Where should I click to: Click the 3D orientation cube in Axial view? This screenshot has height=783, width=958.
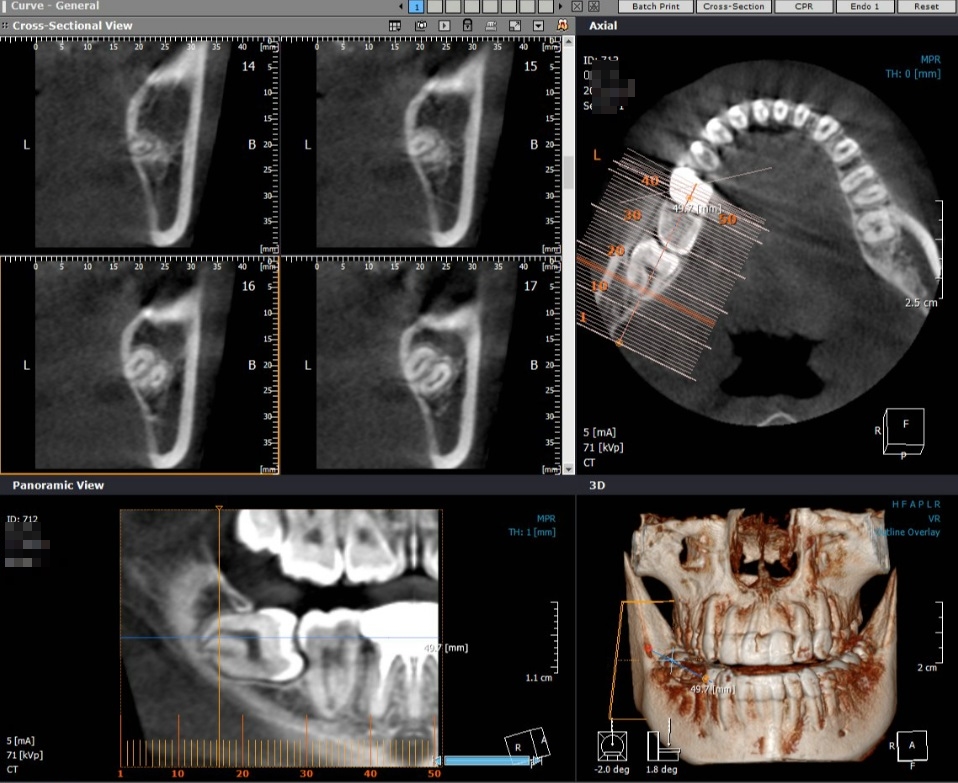pos(902,431)
